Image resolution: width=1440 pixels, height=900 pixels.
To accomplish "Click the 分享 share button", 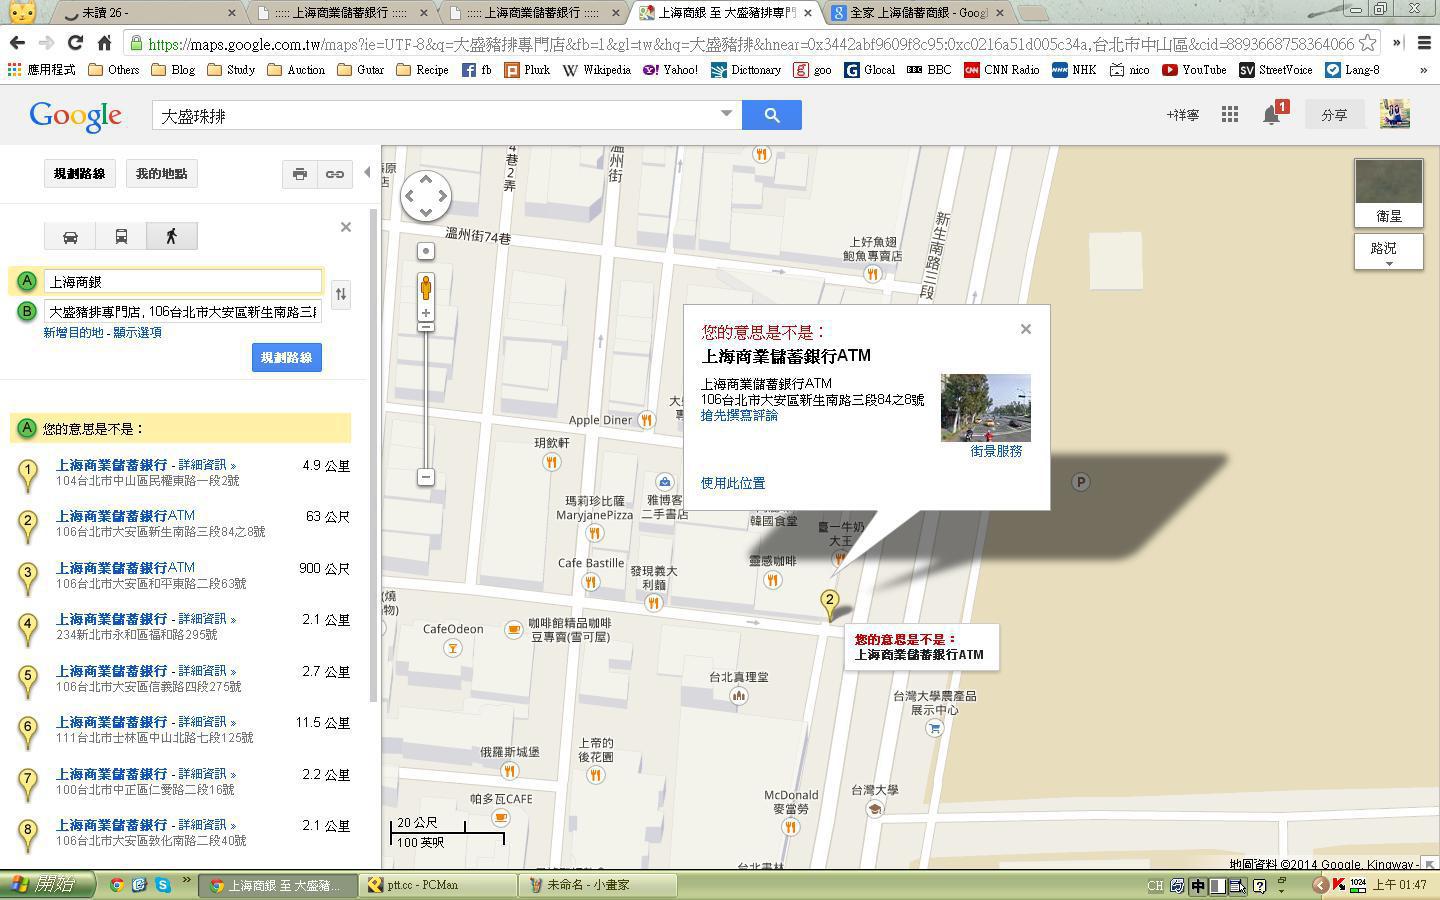I will (1334, 115).
